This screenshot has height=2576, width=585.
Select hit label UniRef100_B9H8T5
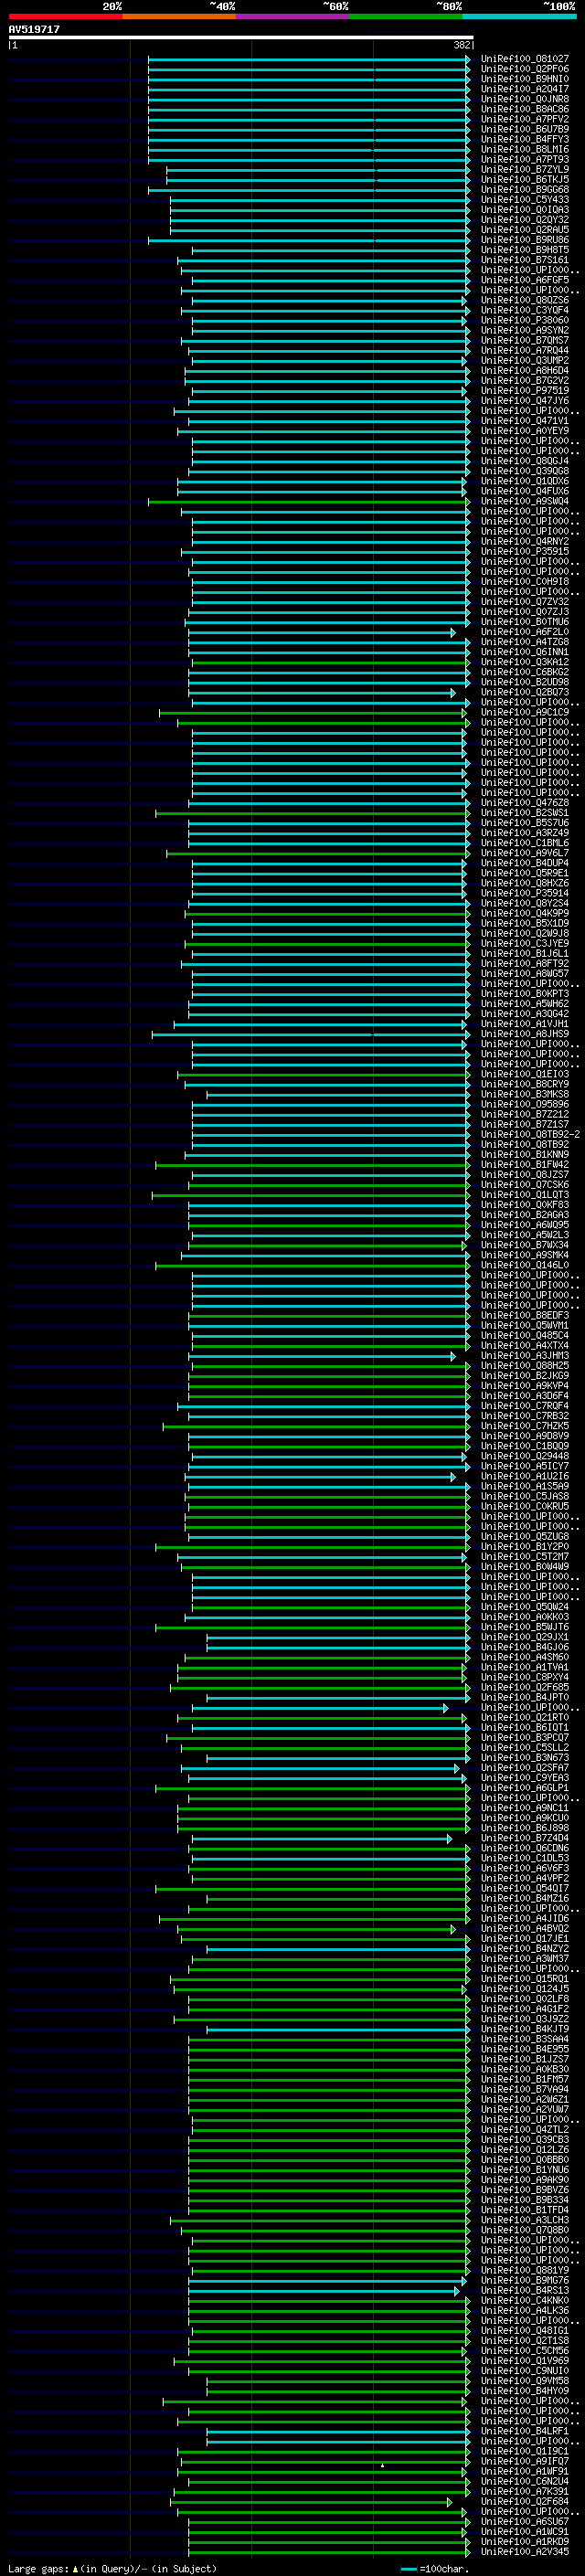point(525,250)
